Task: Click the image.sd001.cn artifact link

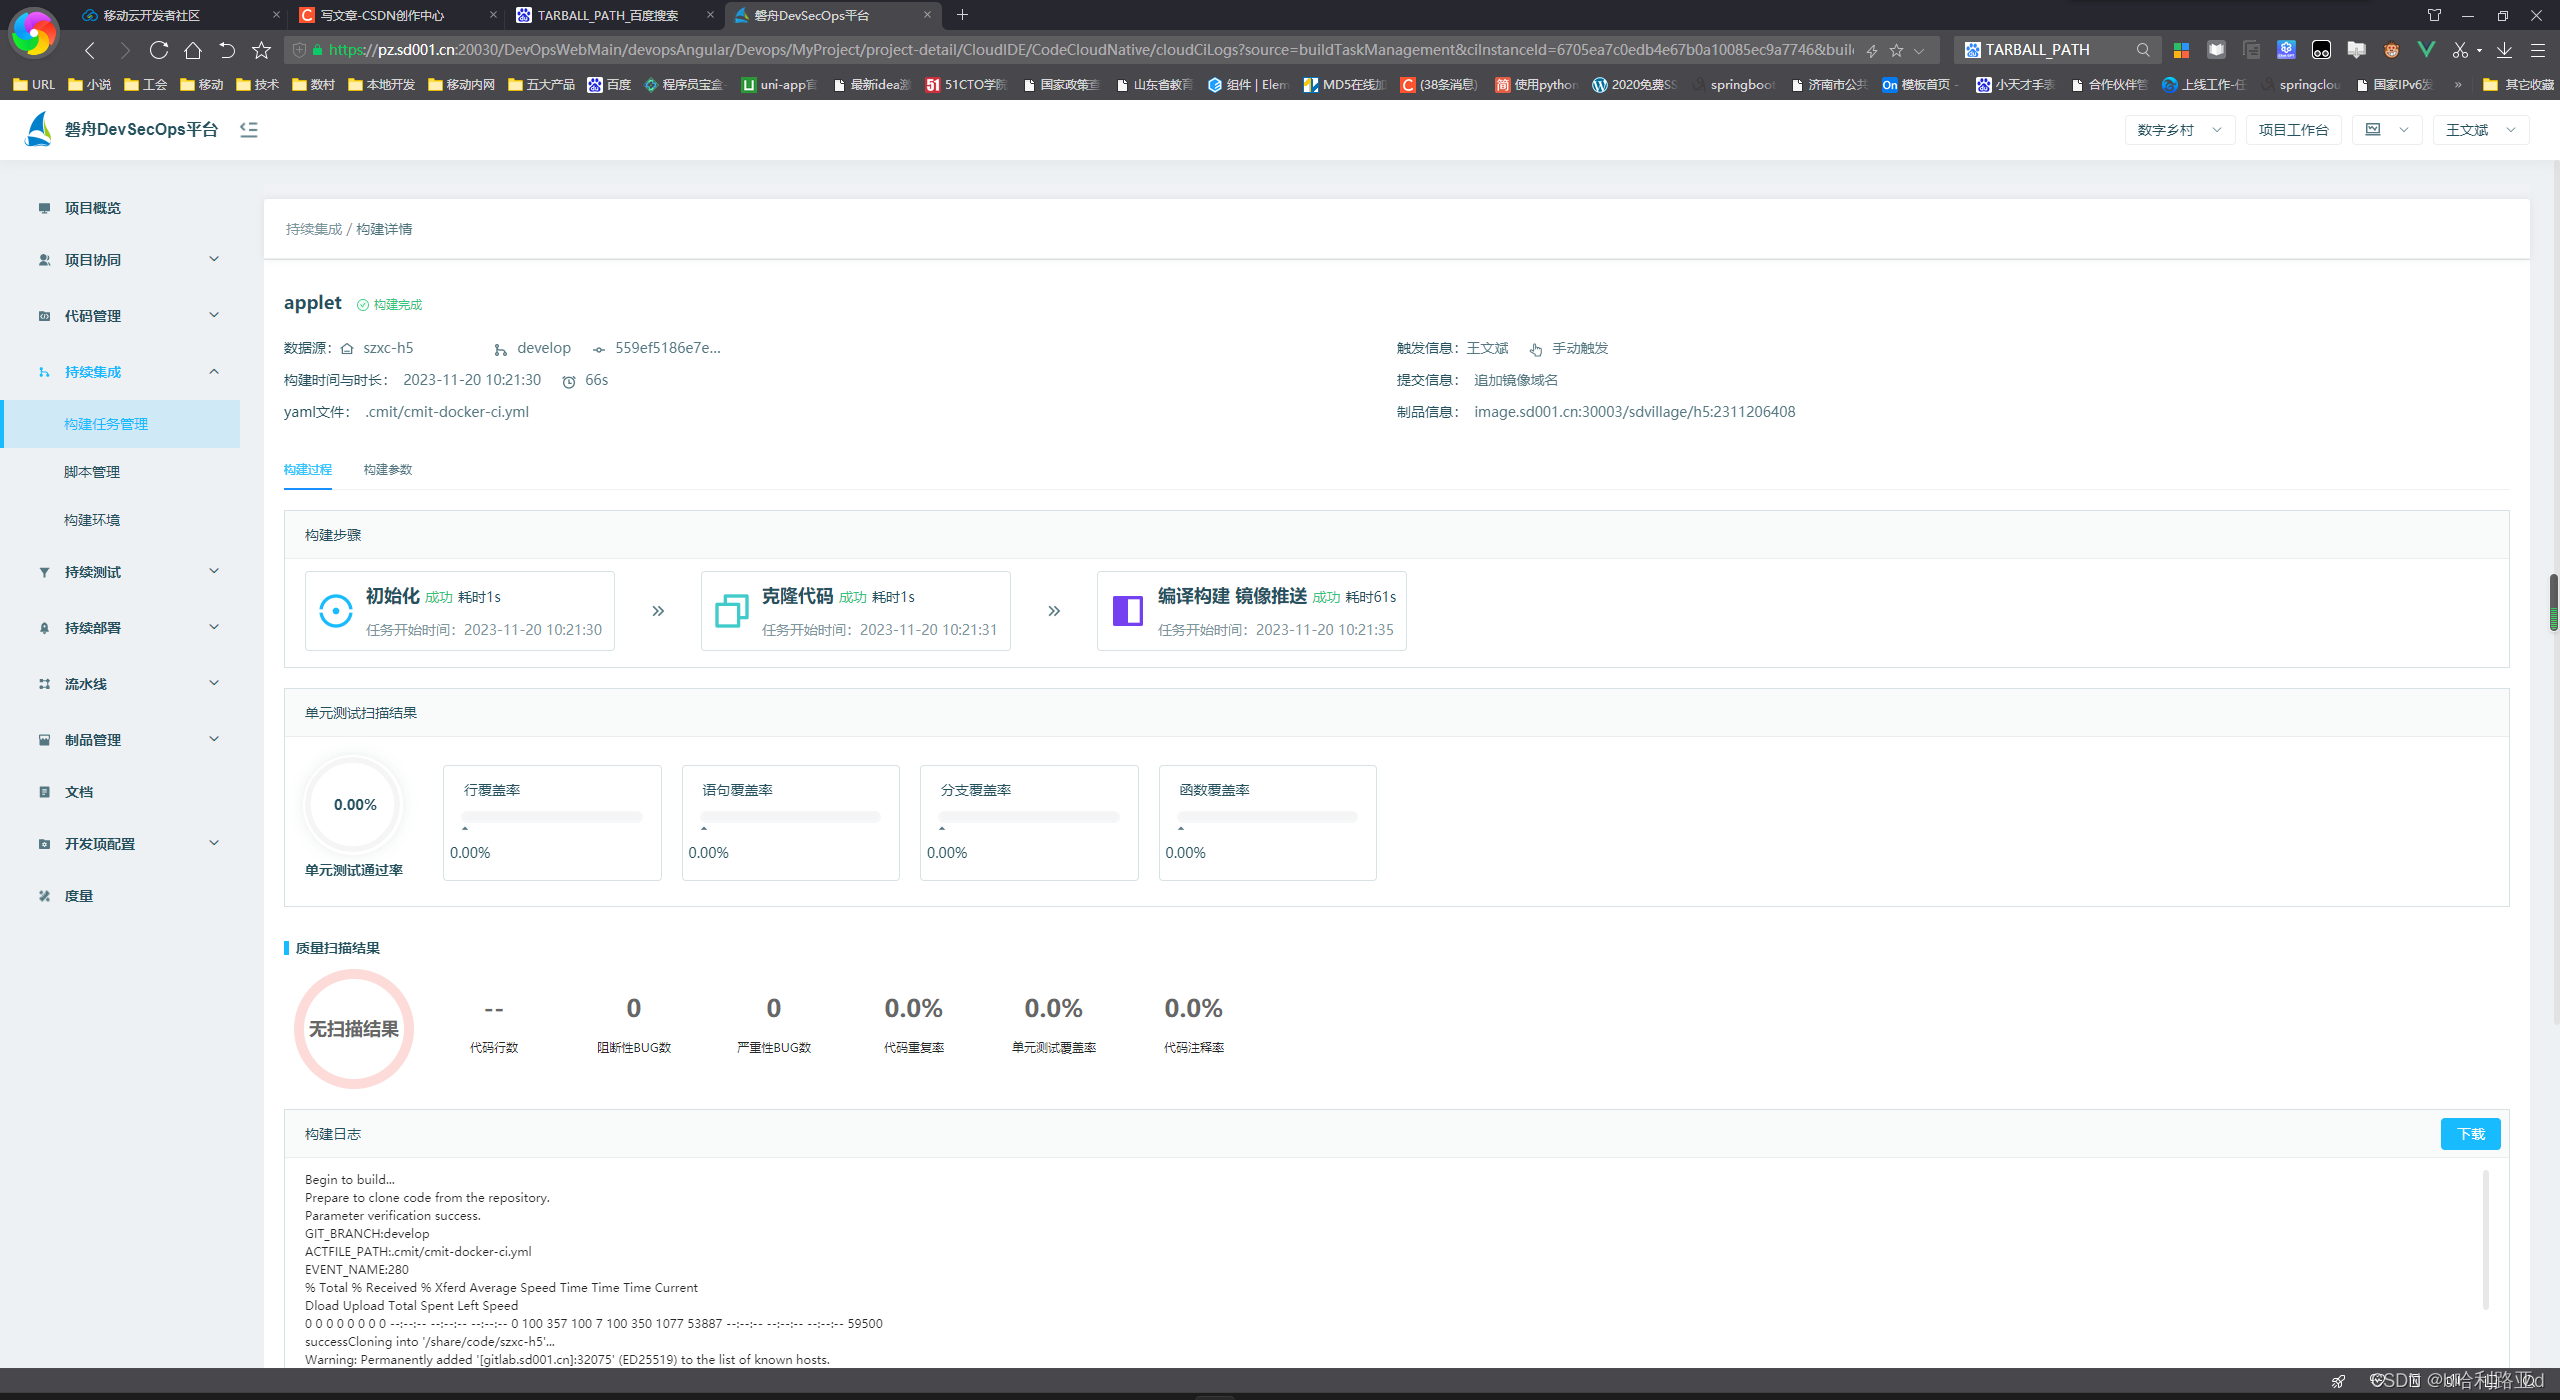Action: point(1634,412)
